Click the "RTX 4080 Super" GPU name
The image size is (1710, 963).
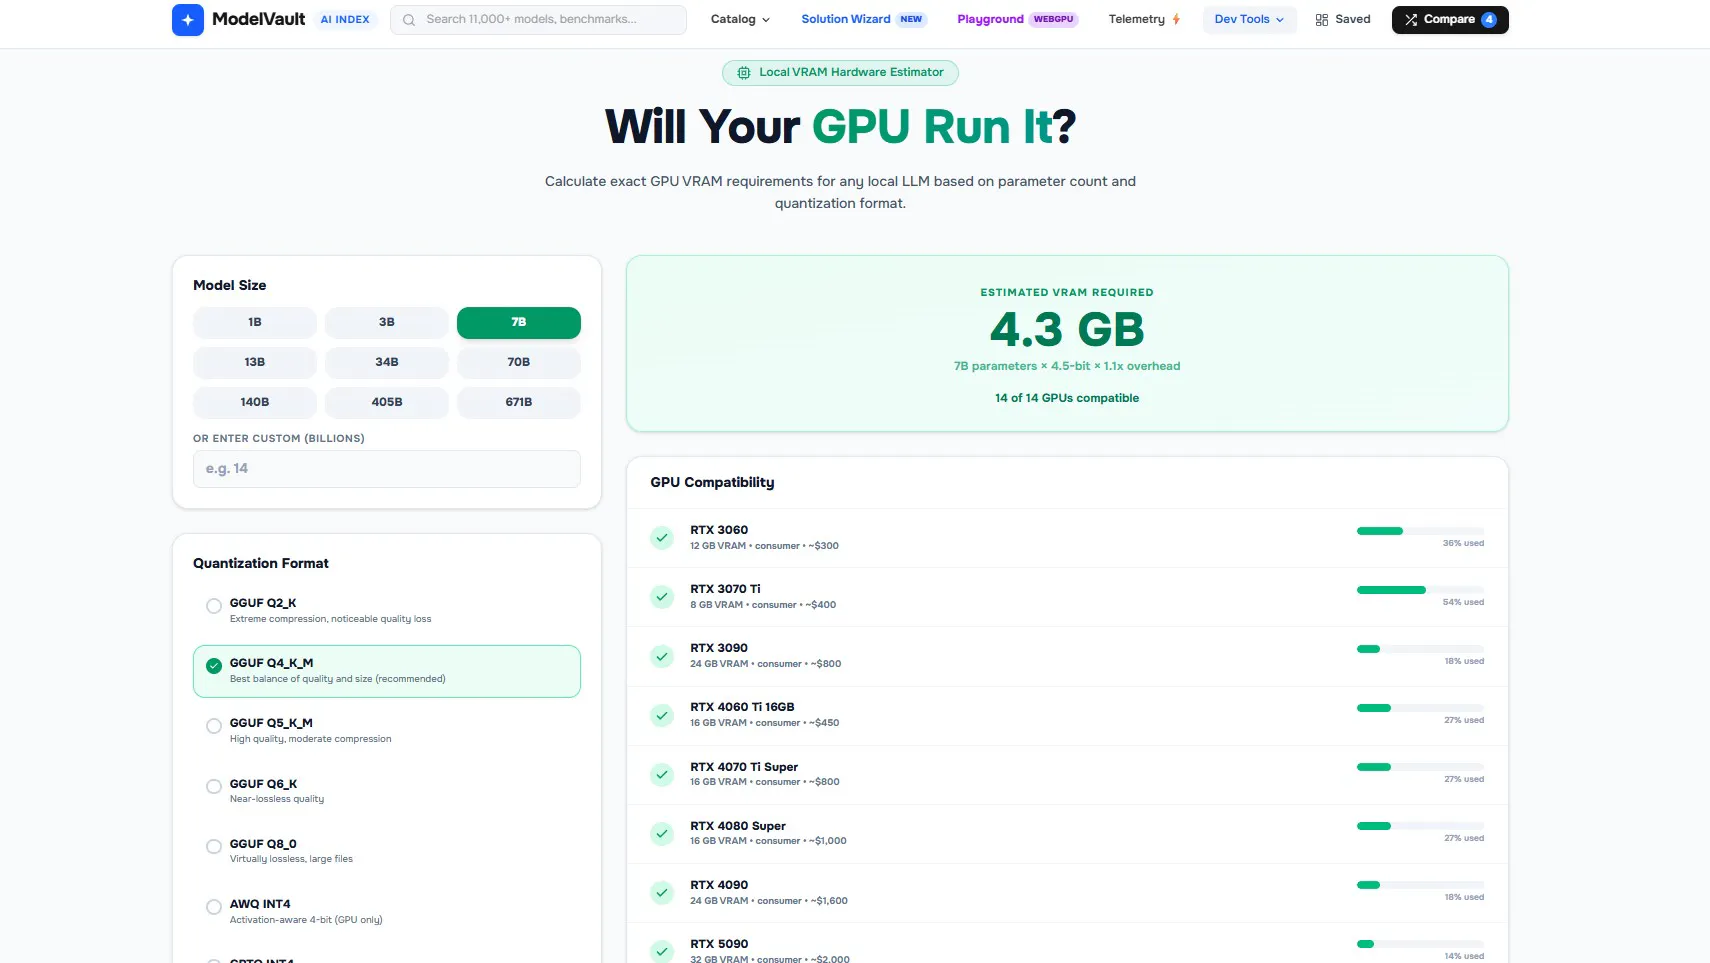click(738, 826)
